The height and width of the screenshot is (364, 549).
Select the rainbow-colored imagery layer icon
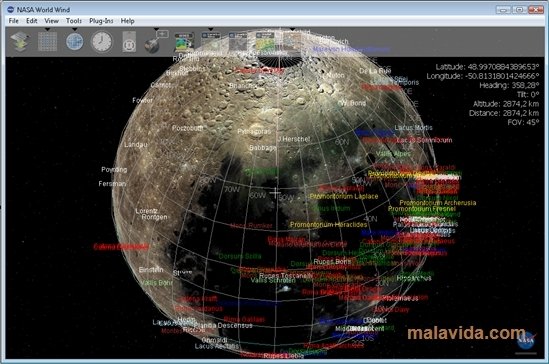click(184, 42)
